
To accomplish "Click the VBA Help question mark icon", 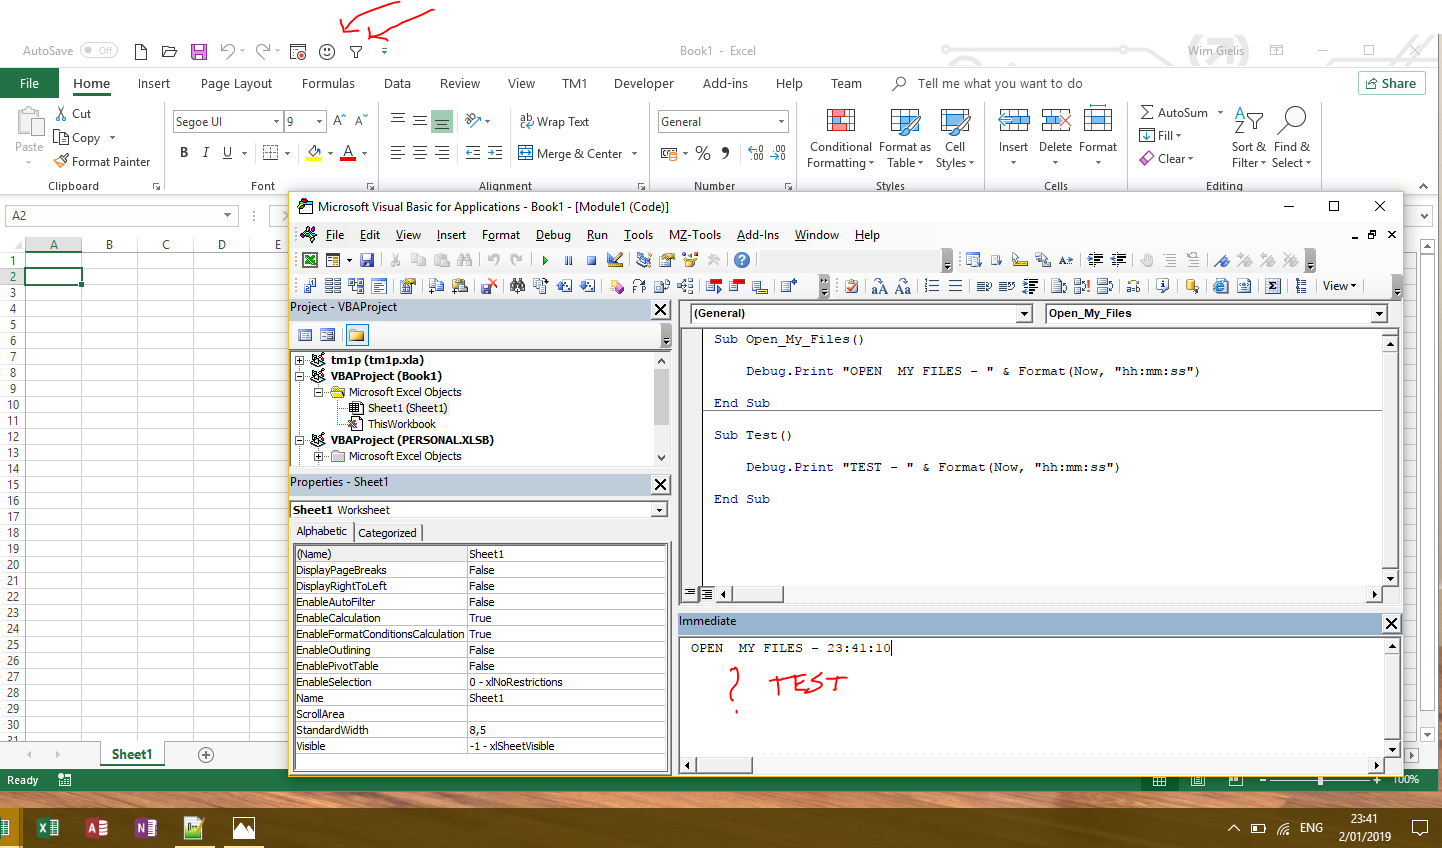I will tap(742, 260).
